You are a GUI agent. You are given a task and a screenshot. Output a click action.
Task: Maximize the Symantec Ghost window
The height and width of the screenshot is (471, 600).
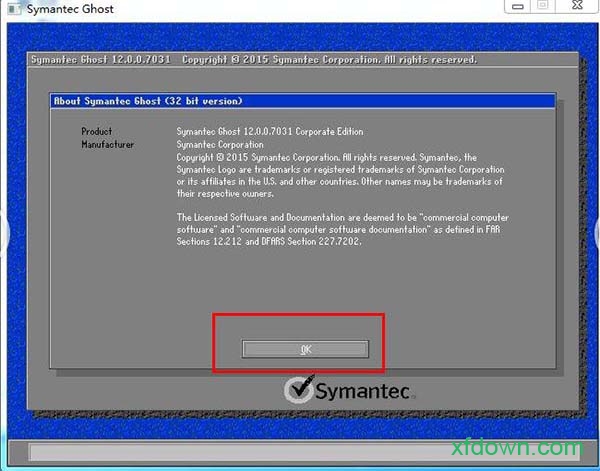544,6
